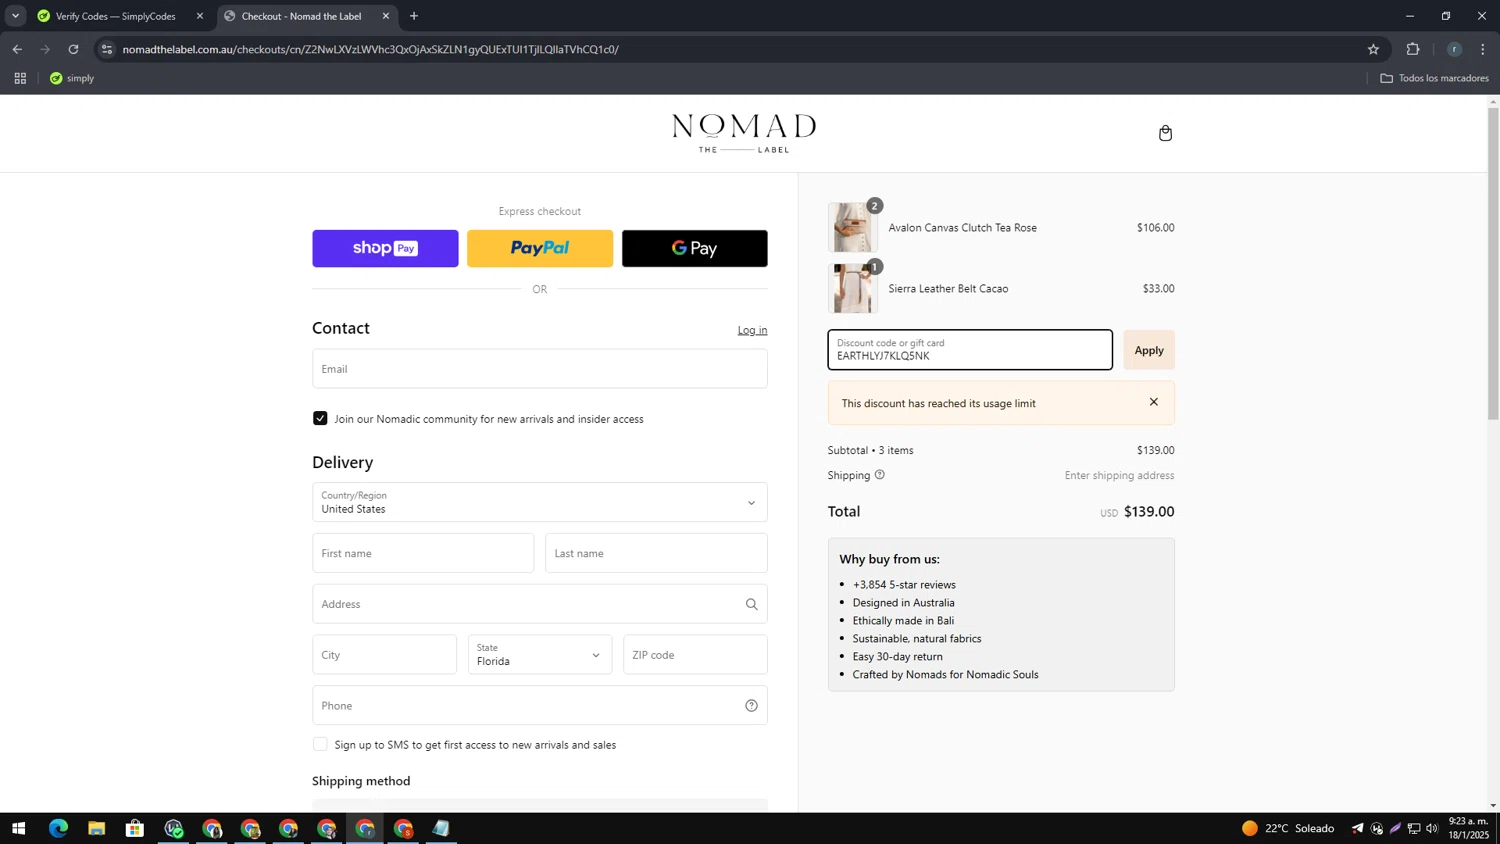Enable SMS sign up checkbox
This screenshot has height=844, width=1500.
click(320, 744)
